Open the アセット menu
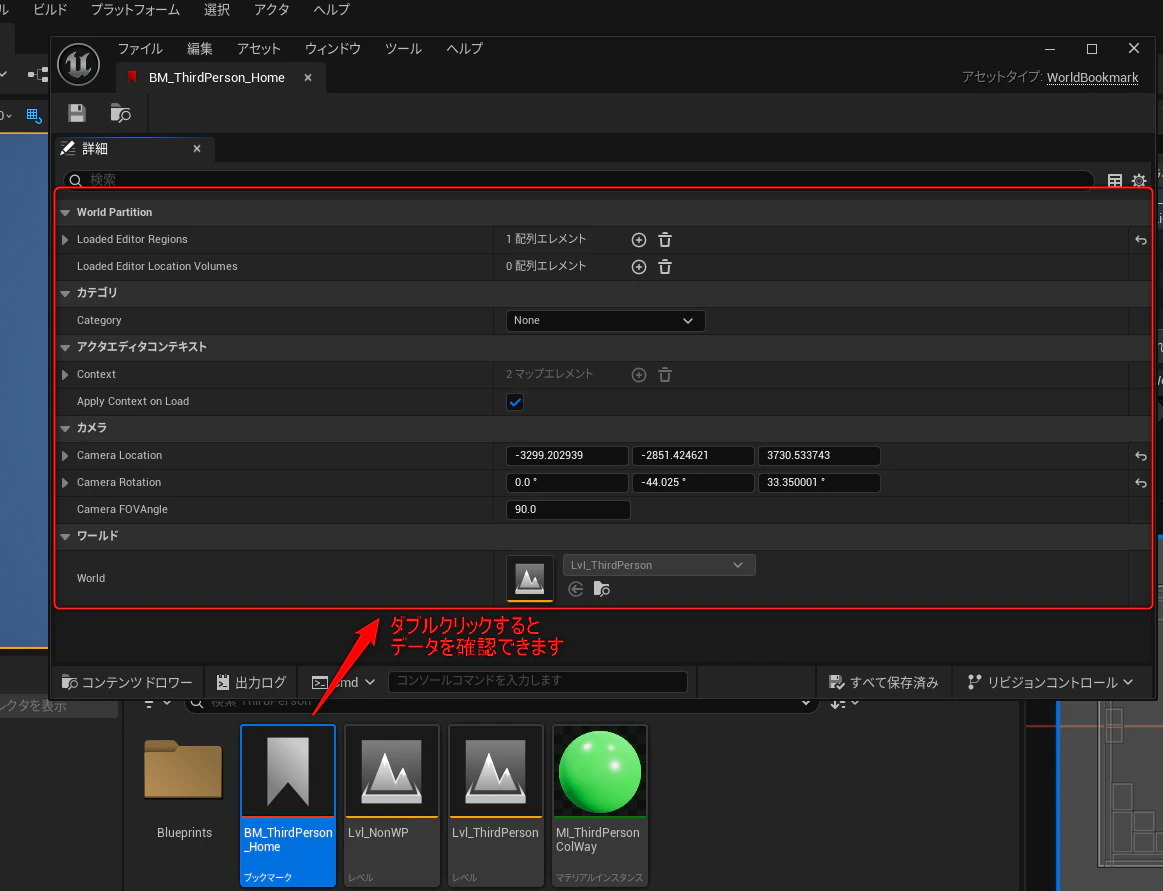Image resolution: width=1163 pixels, height=891 pixels. 259,49
